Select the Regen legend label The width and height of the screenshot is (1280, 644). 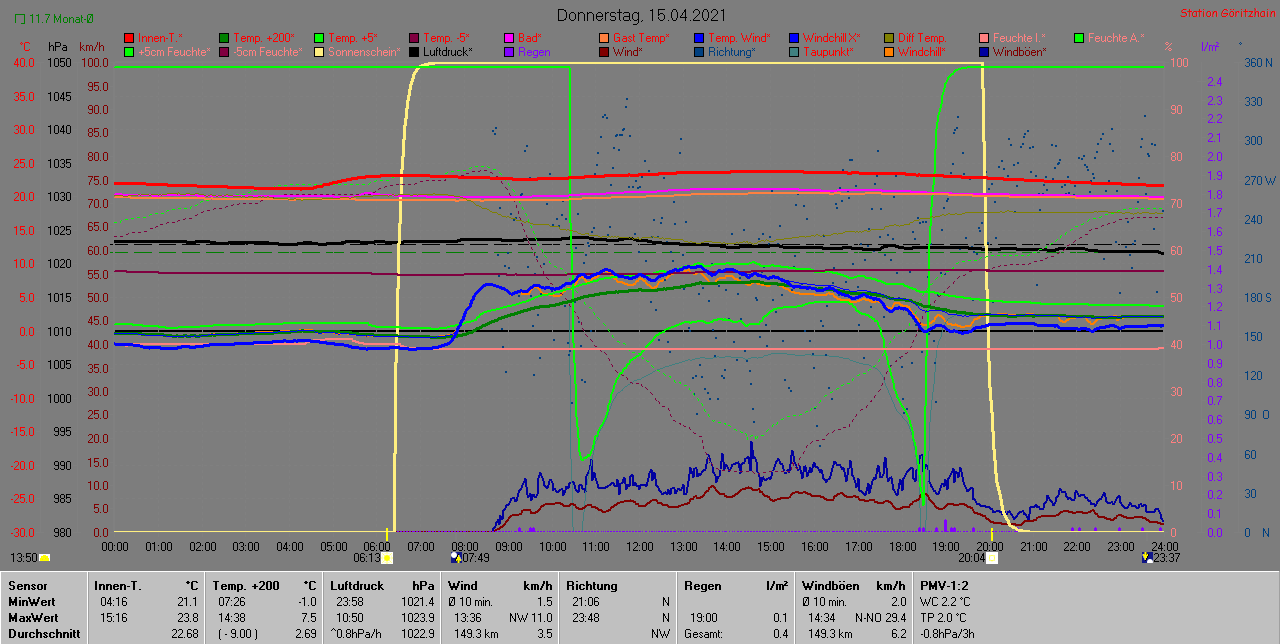click(x=535, y=52)
